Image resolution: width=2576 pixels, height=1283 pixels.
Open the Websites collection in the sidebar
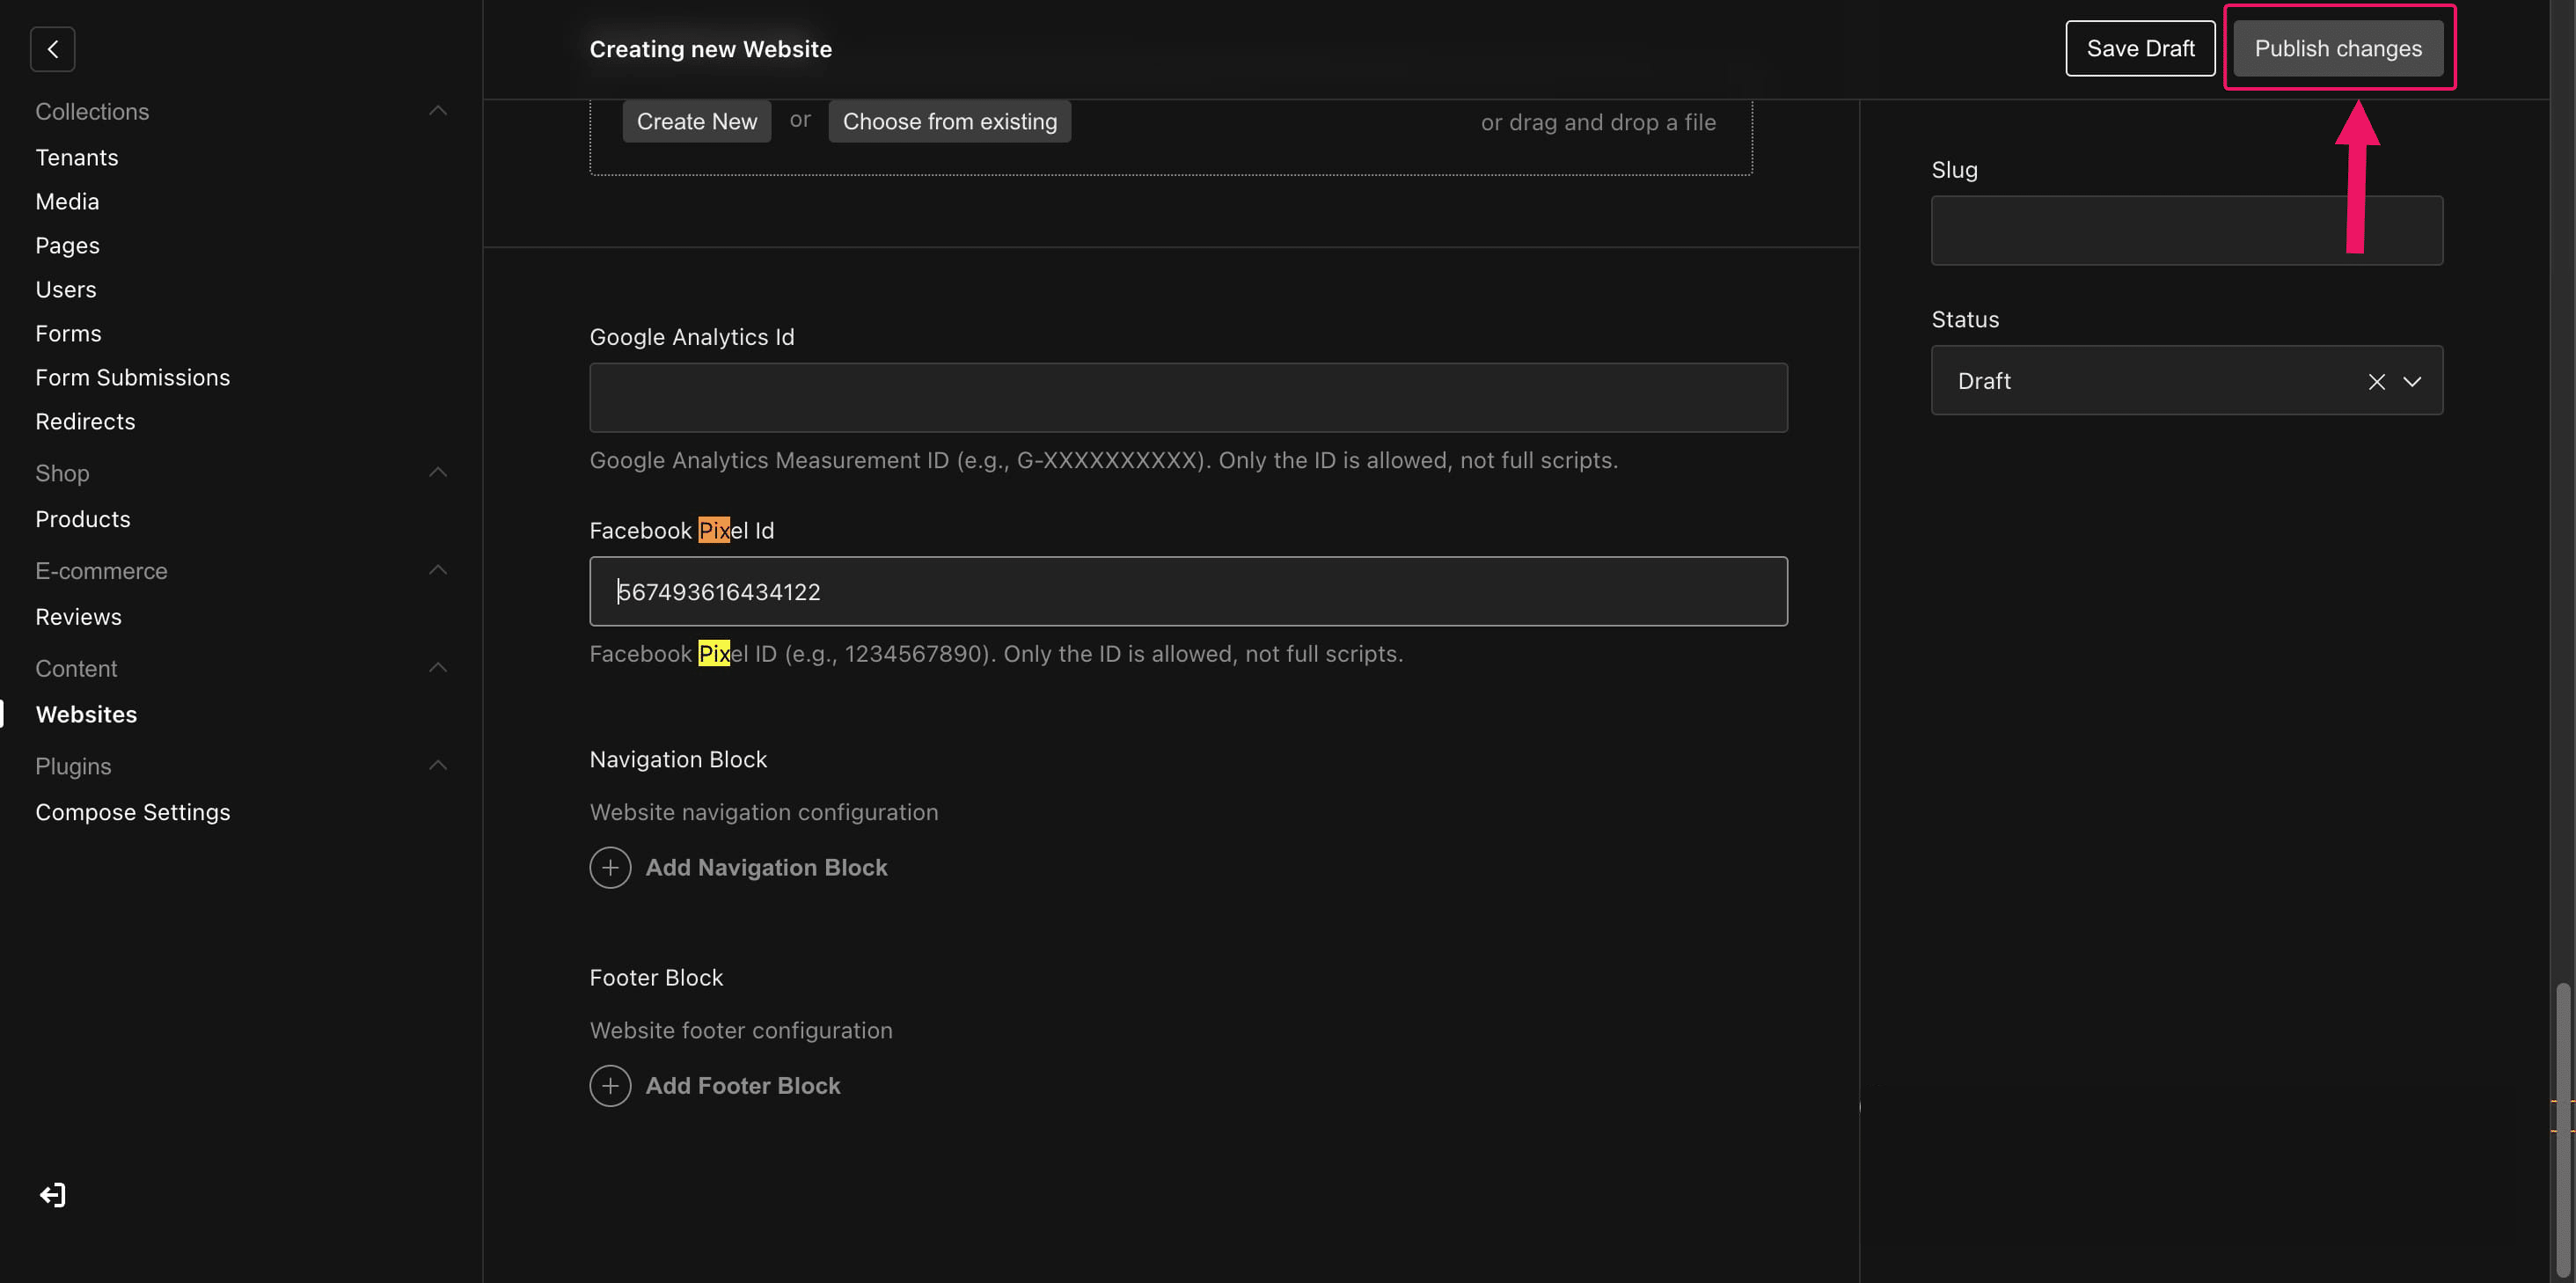click(86, 713)
